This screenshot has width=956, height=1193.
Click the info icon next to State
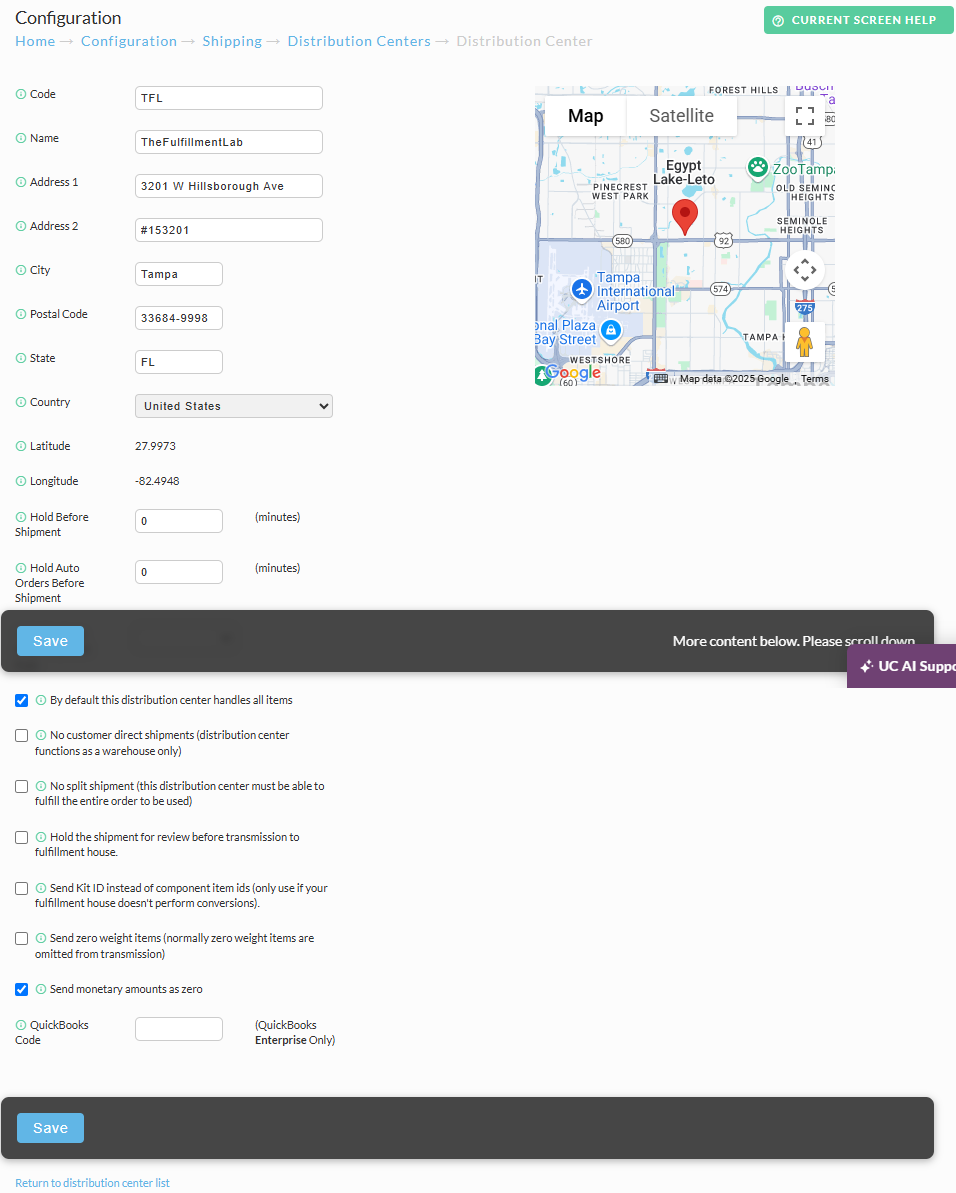coord(21,358)
